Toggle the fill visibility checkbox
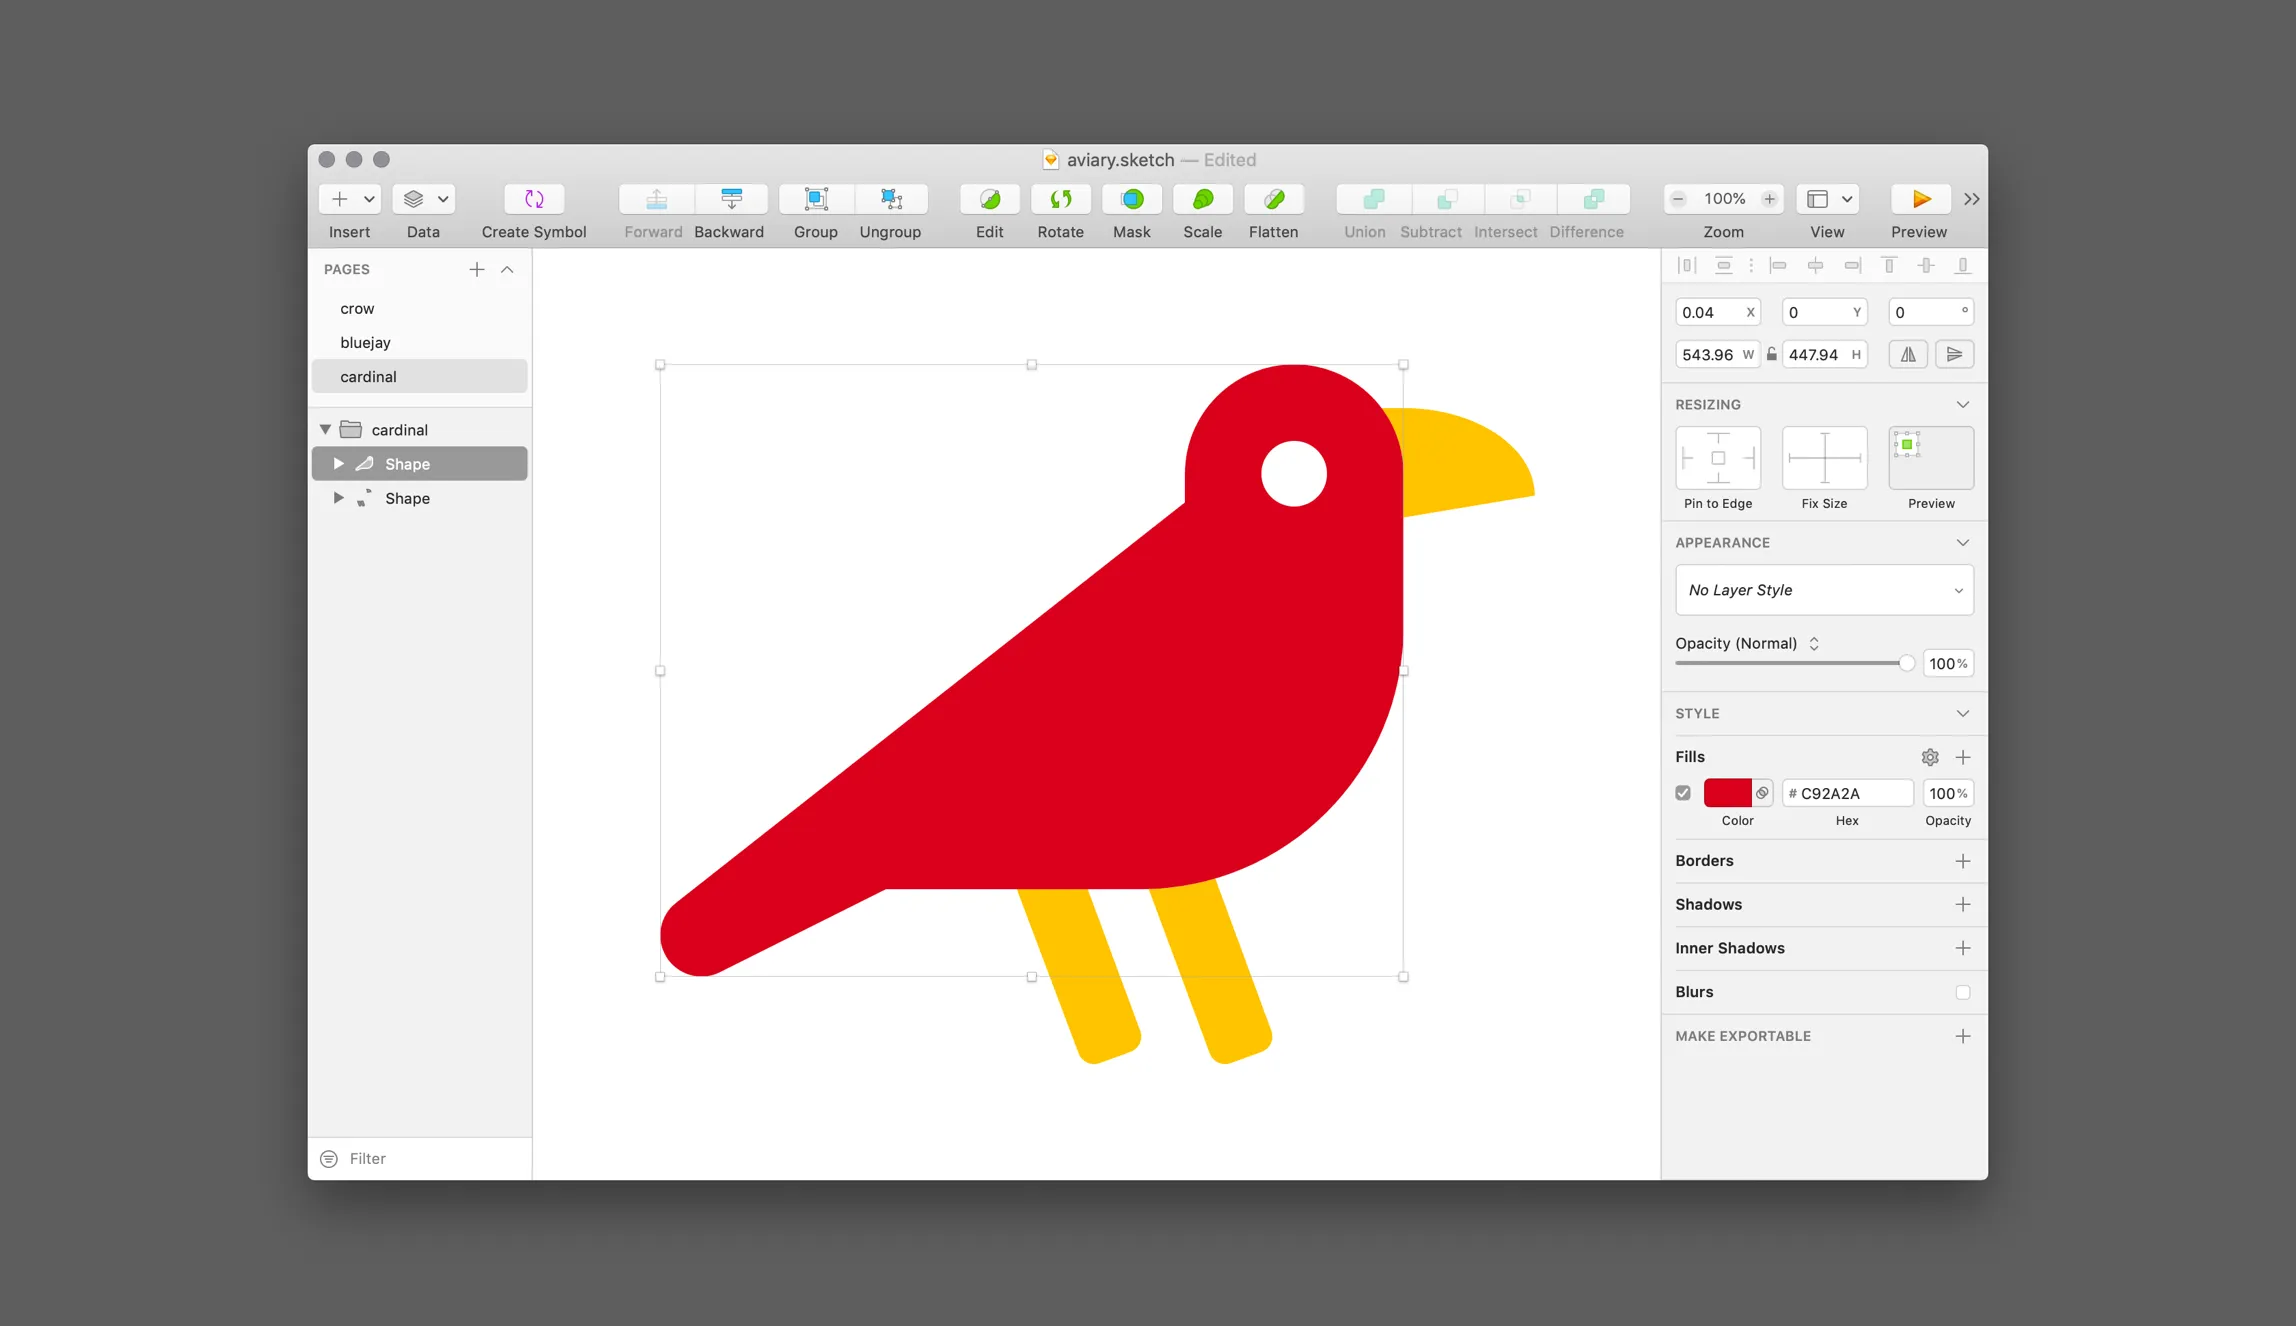Screen dimensions: 2296x1326 click(1683, 792)
